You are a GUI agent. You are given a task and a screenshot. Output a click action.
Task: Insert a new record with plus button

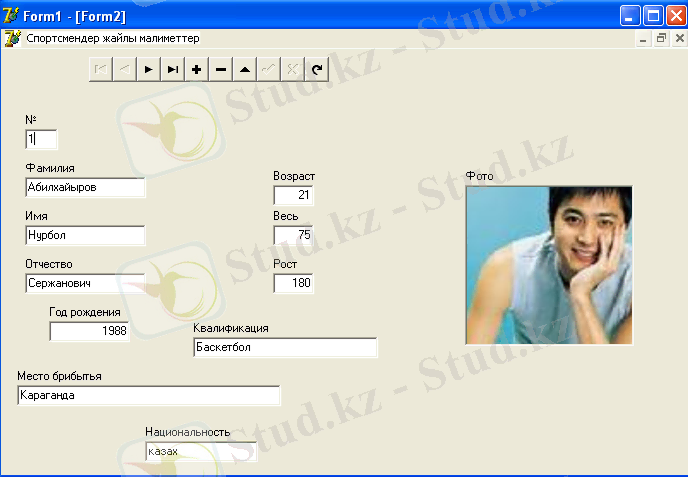click(197, 69)
